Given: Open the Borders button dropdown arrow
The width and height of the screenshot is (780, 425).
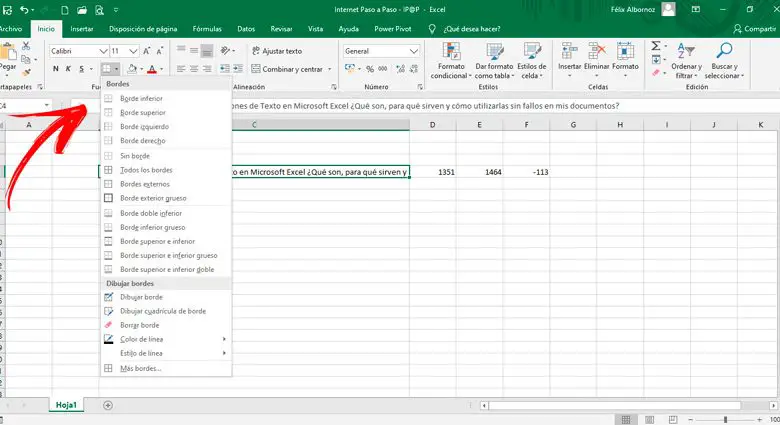Looking at the screenshot, I should pos(116,69).
